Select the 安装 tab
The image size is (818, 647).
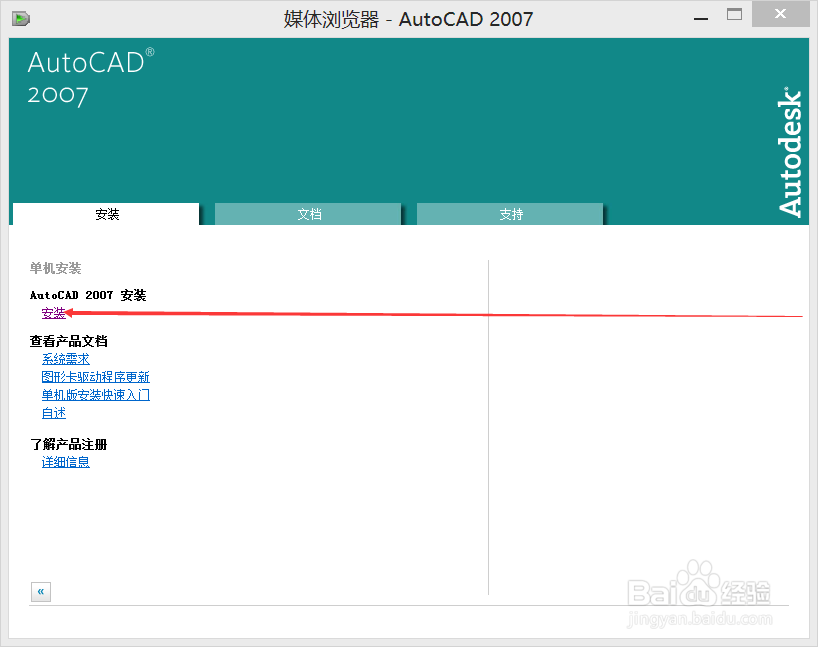click(106, 214)
